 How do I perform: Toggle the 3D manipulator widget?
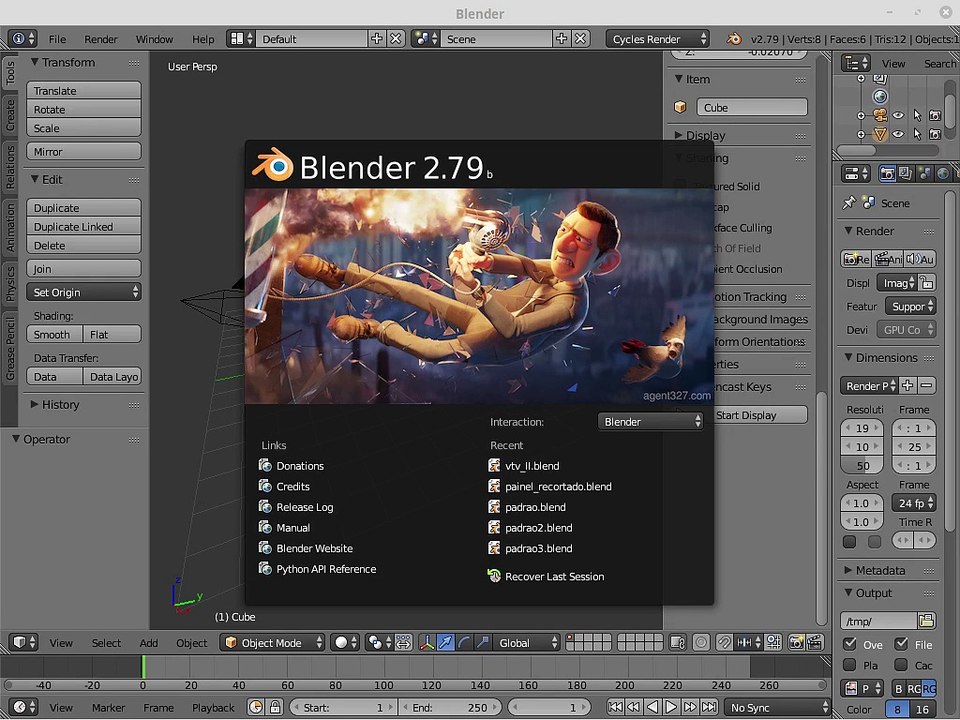click(427, 642)
